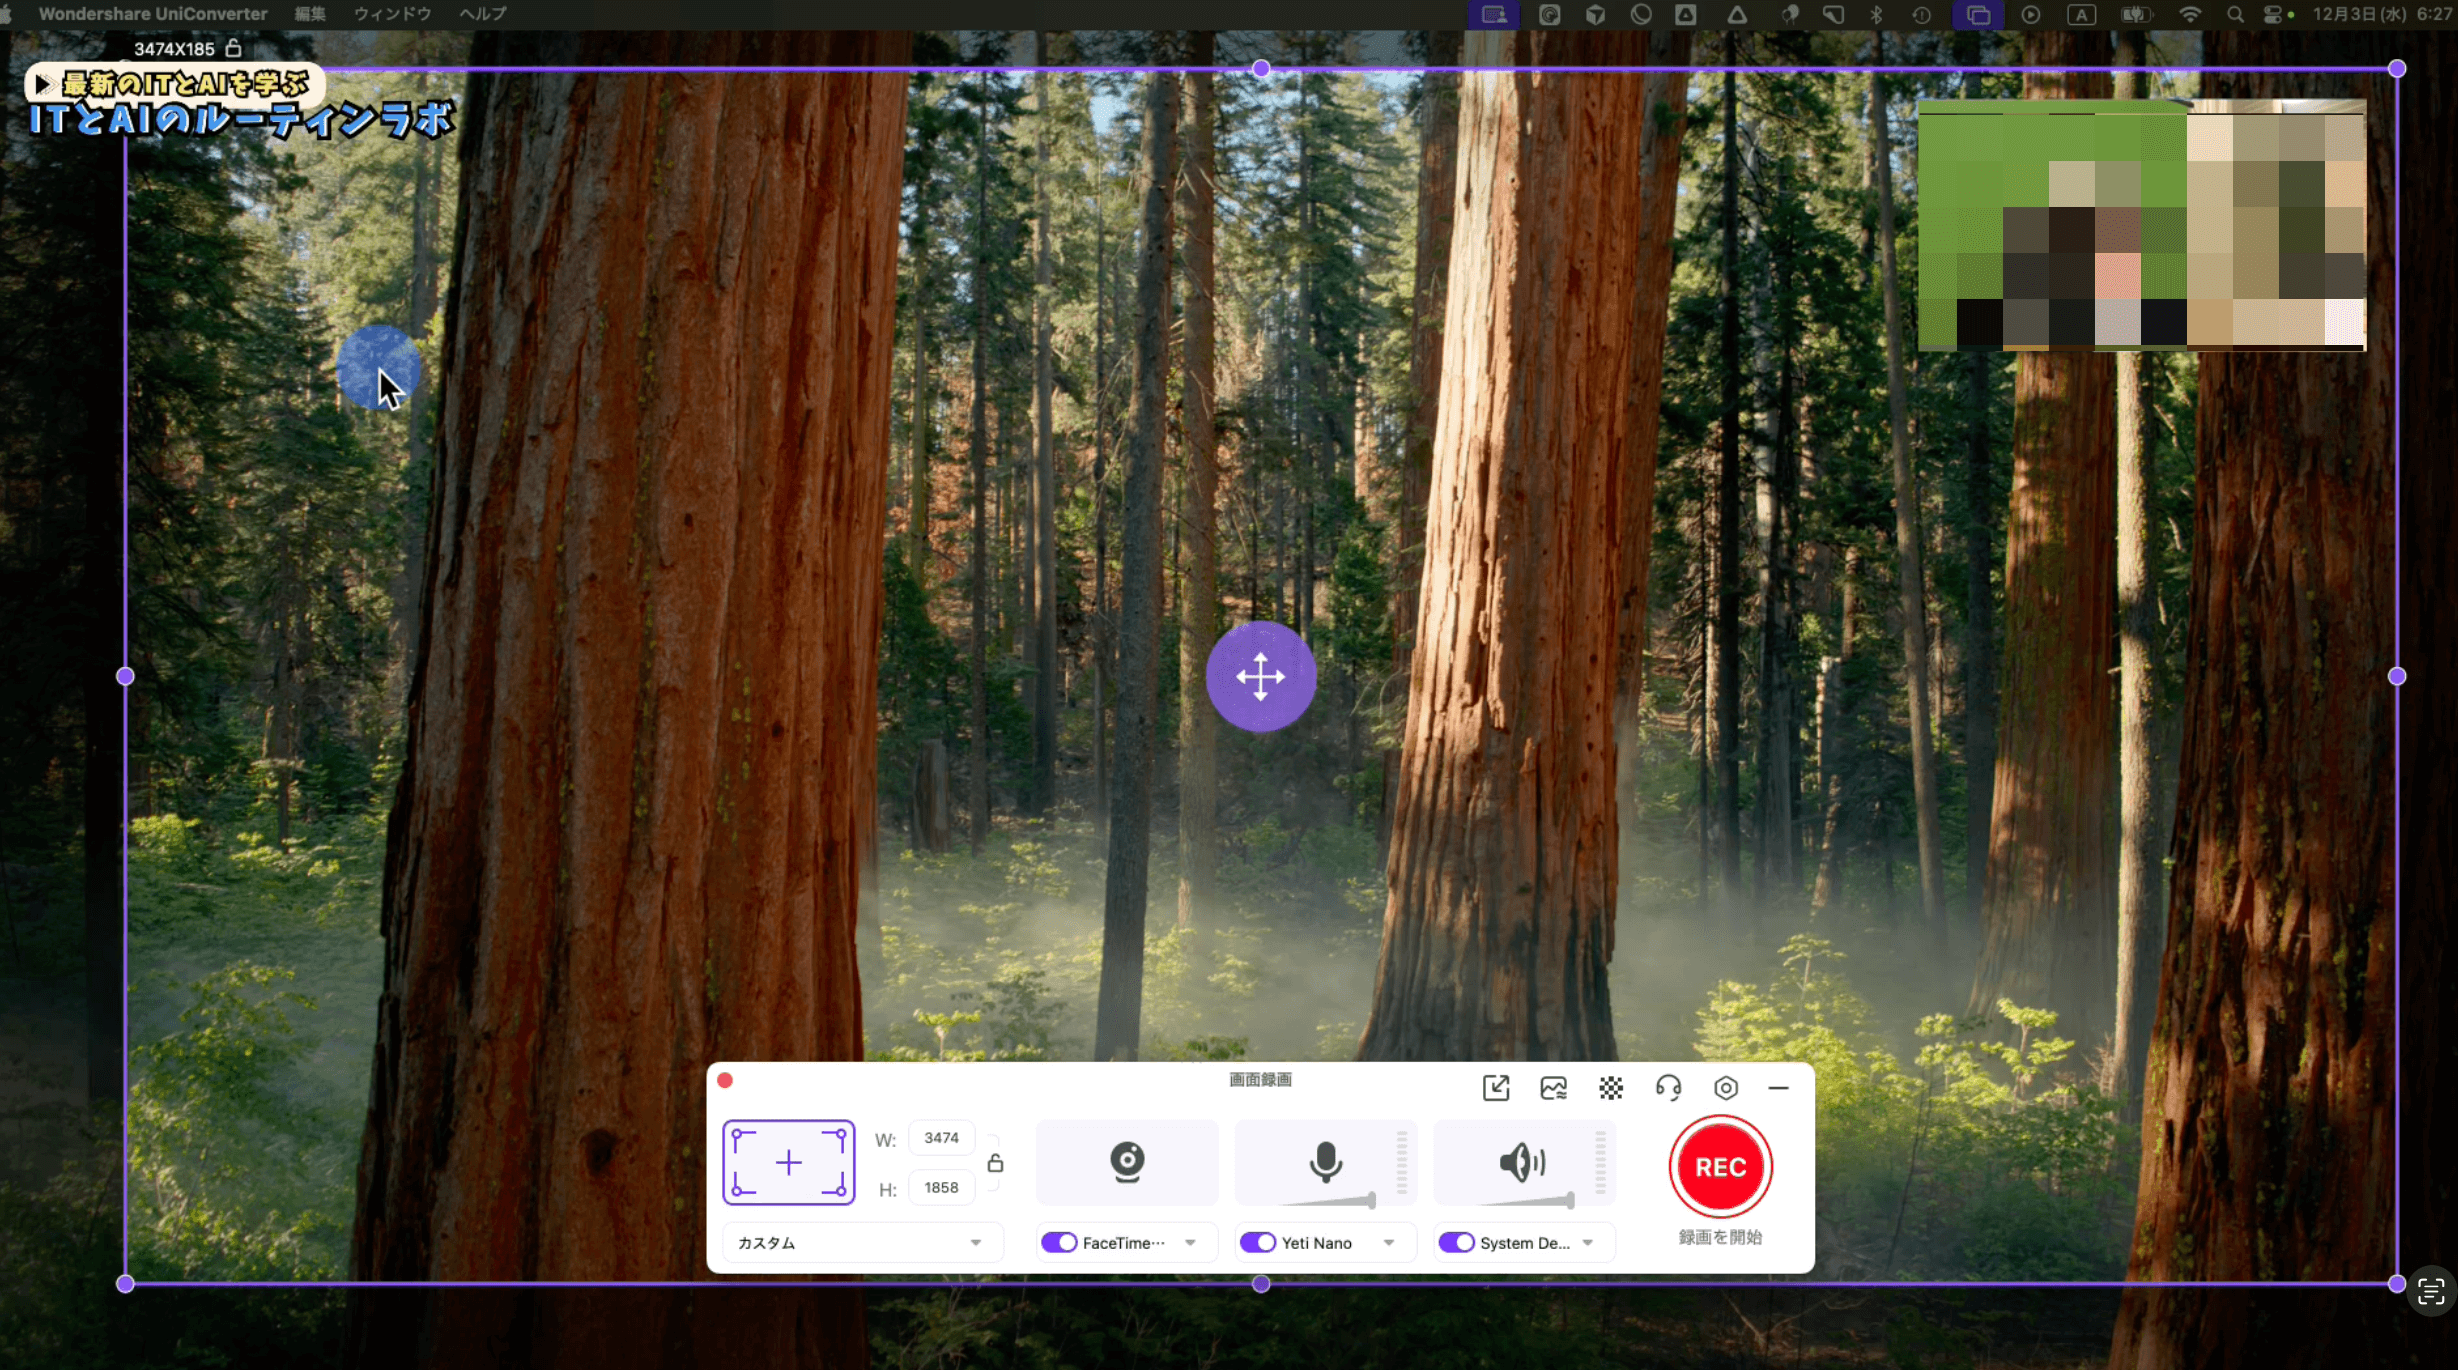This screenshot has width=2458, height=1370.
Task: Toggle the aspect ratio lock between W and H
Action: pyautogui.click(x=995, y=1163)
